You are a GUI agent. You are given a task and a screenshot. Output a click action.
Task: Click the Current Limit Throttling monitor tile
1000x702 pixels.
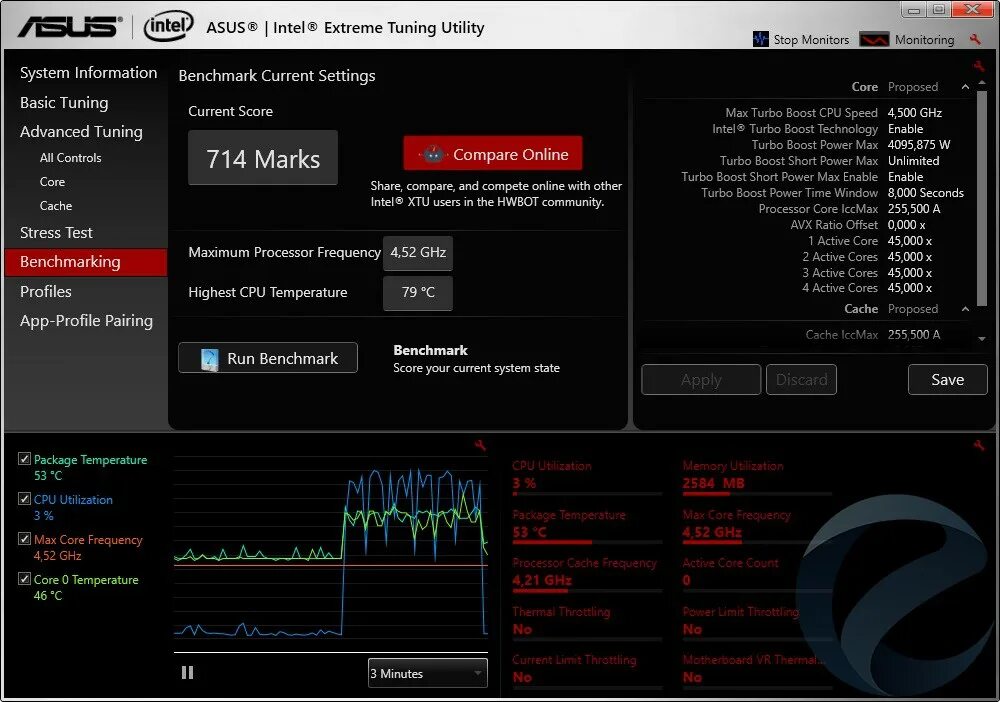click(x=587, y=669)
